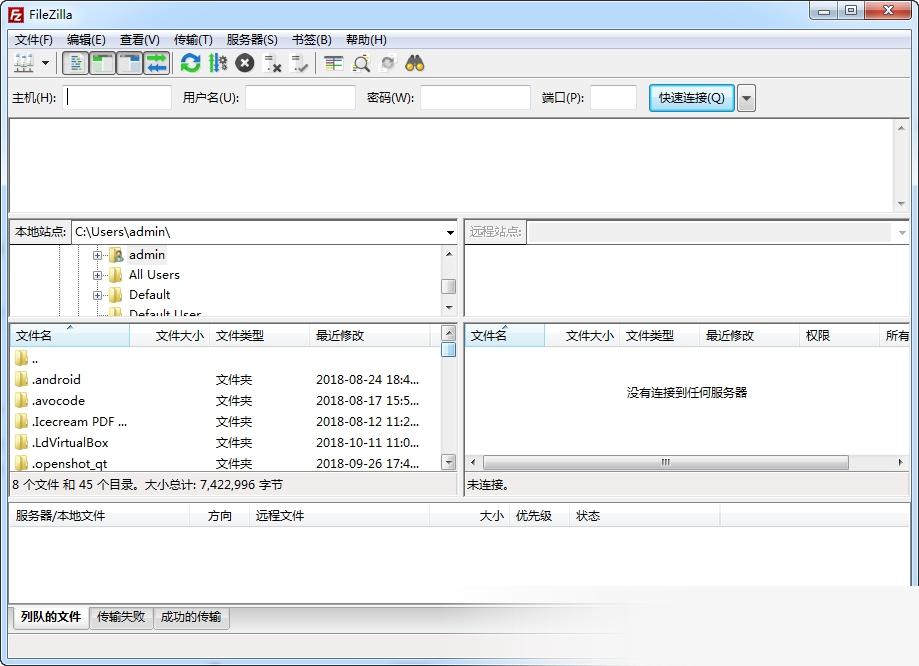Open the quick connect history dropdown arrow
This screenshot has height=666, width=919.
(746, 98)
